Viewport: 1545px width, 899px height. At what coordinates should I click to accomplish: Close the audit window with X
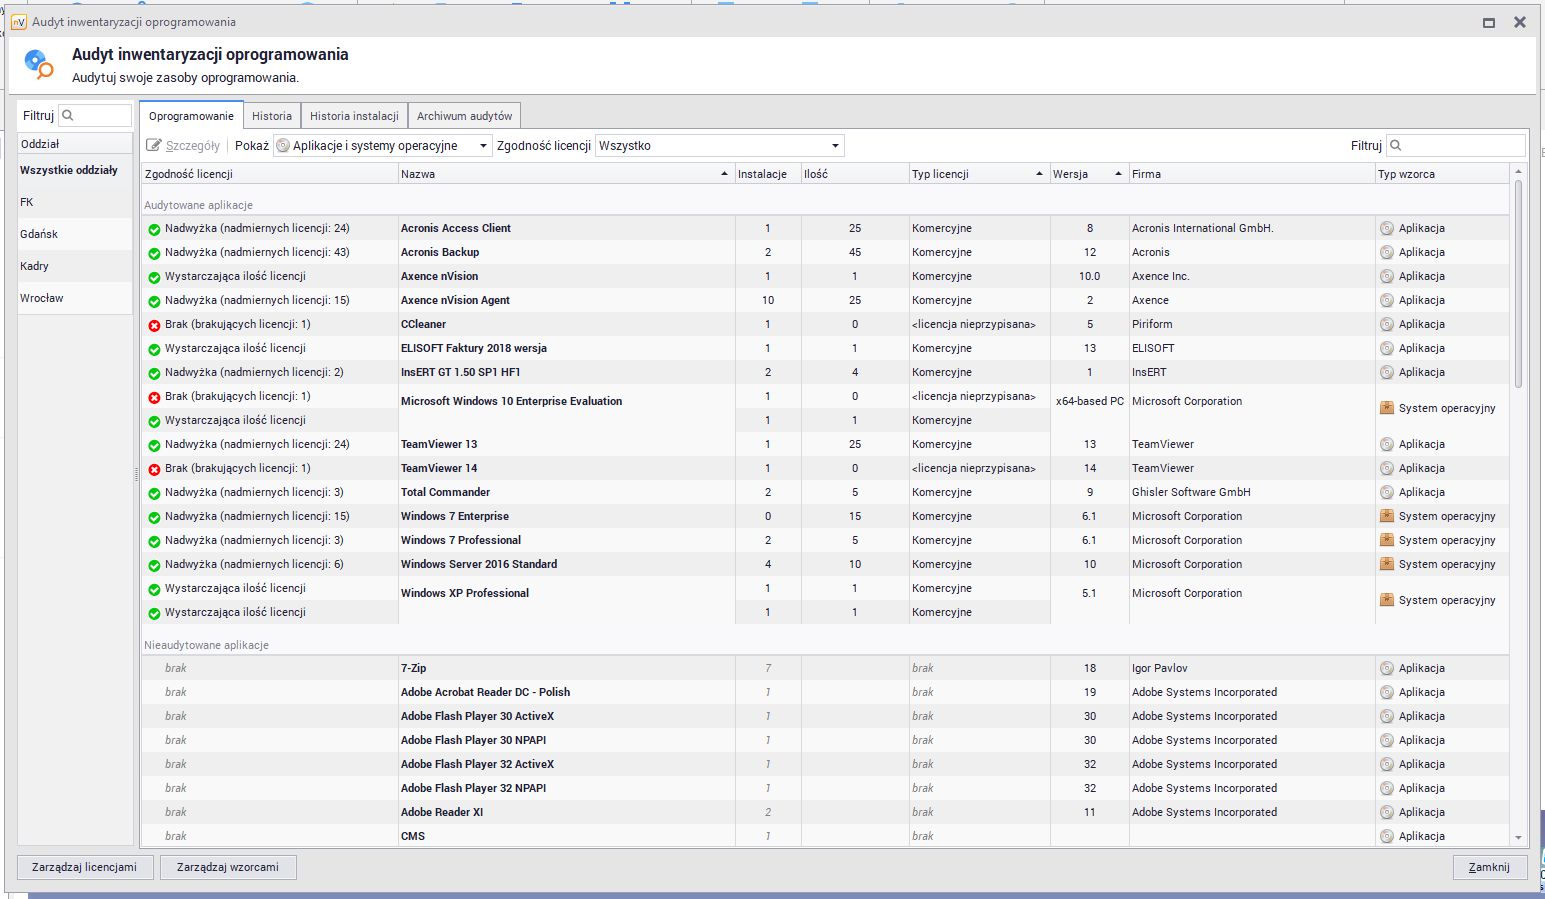[1520, 22]
